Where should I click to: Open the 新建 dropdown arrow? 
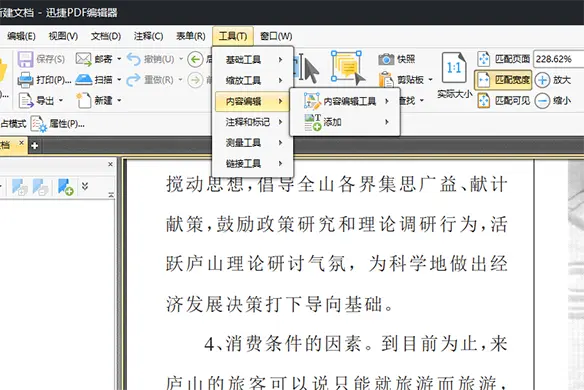click(x=119, y=101)
